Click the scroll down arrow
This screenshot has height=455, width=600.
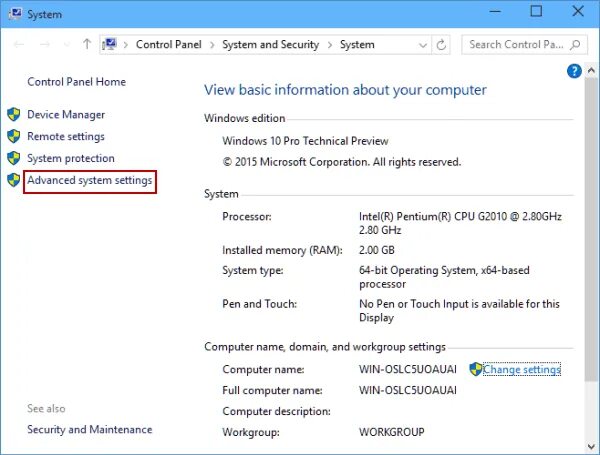coord(591,447)
